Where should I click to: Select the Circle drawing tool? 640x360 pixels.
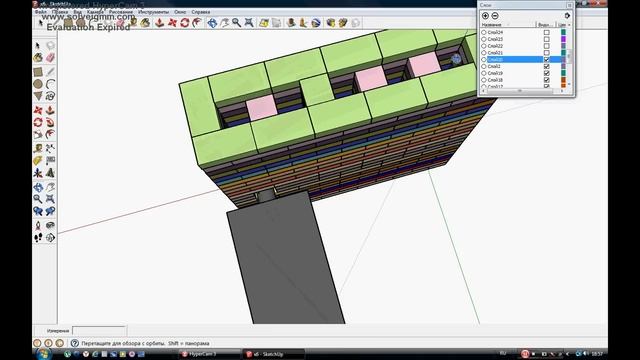(38, 84)
